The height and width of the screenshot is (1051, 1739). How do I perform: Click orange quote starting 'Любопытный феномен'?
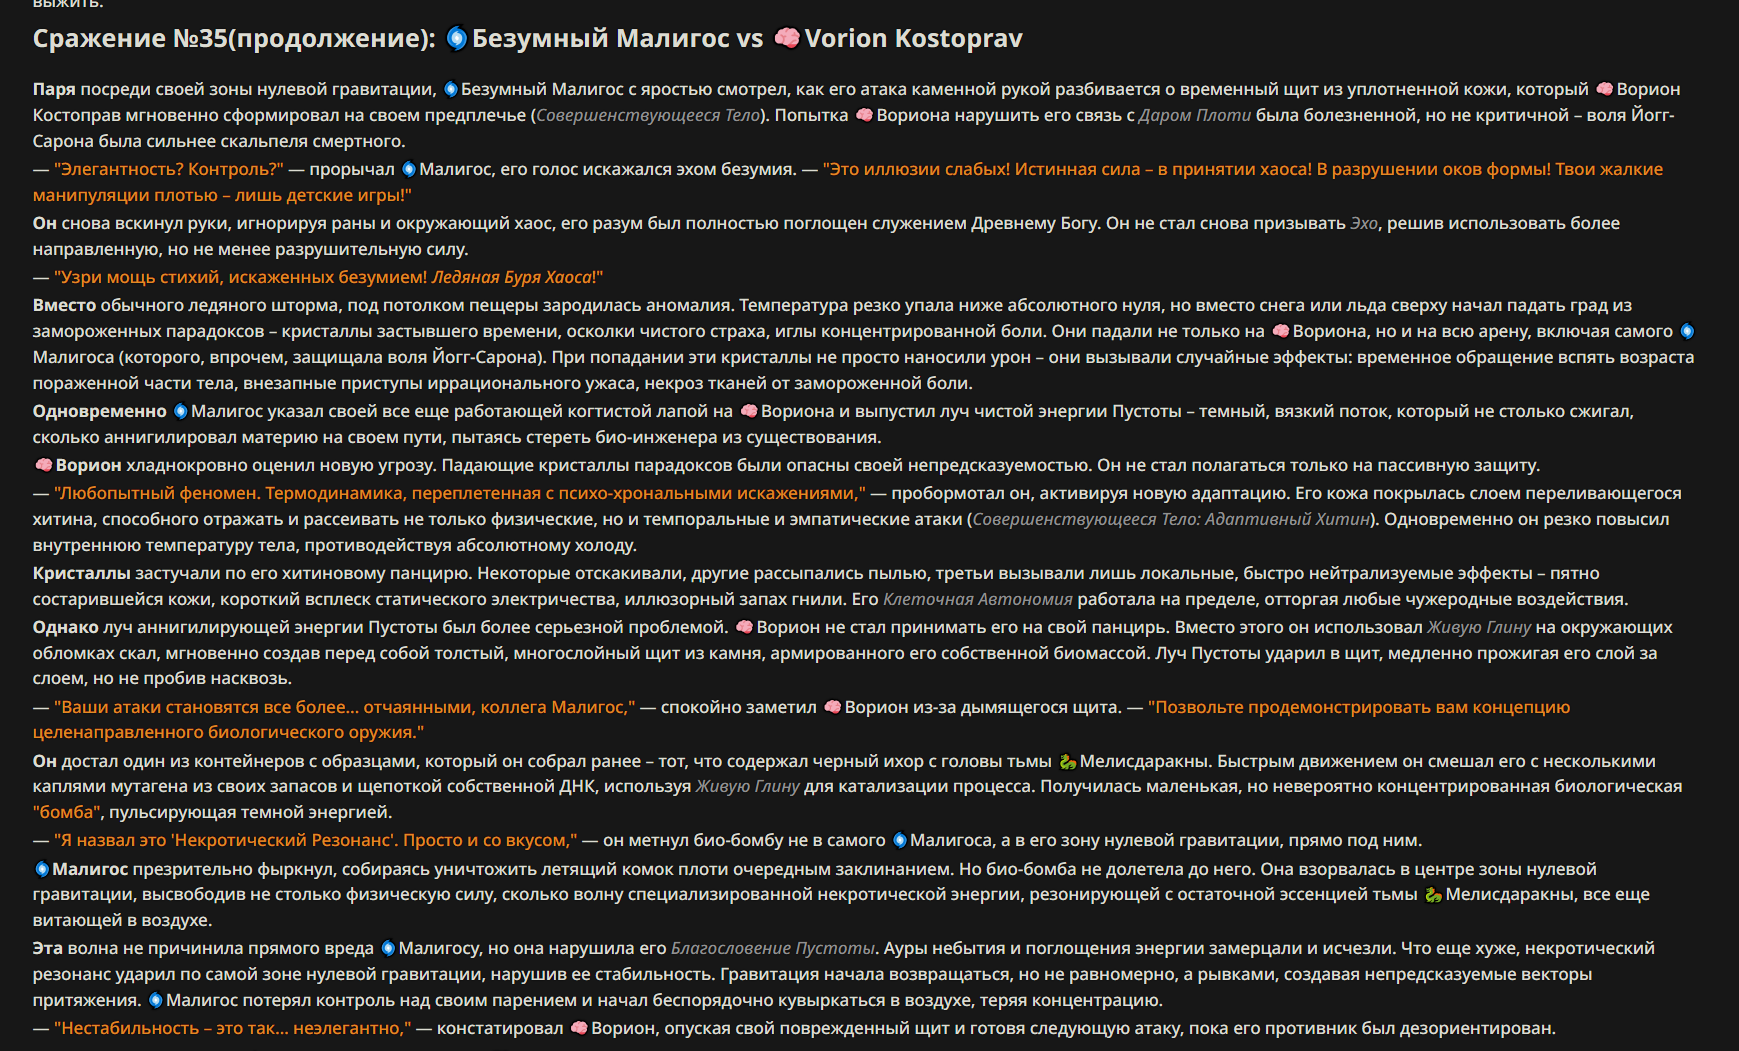[x=460, y=493]
